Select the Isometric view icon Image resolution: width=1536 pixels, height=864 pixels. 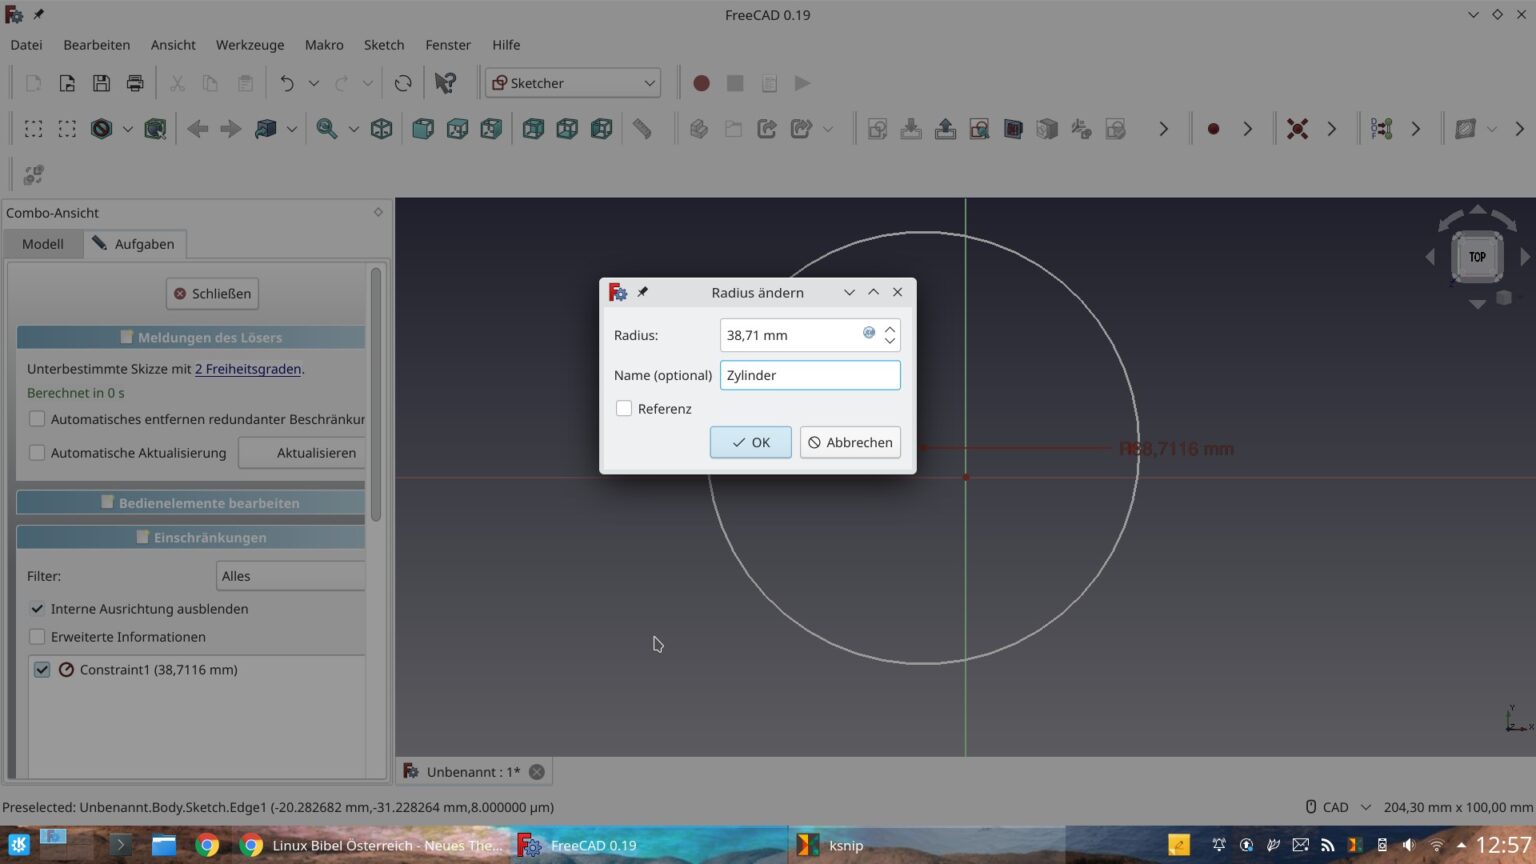pyautogui.click(x=381, y=128)
